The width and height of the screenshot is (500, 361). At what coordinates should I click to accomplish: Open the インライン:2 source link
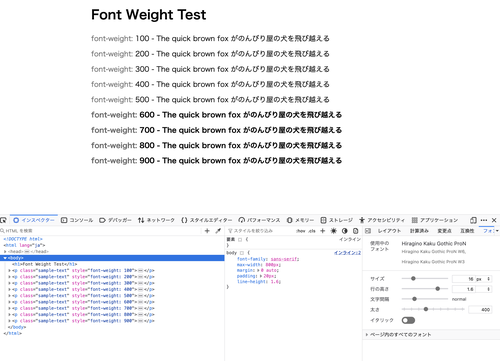[x=347, y=253]
